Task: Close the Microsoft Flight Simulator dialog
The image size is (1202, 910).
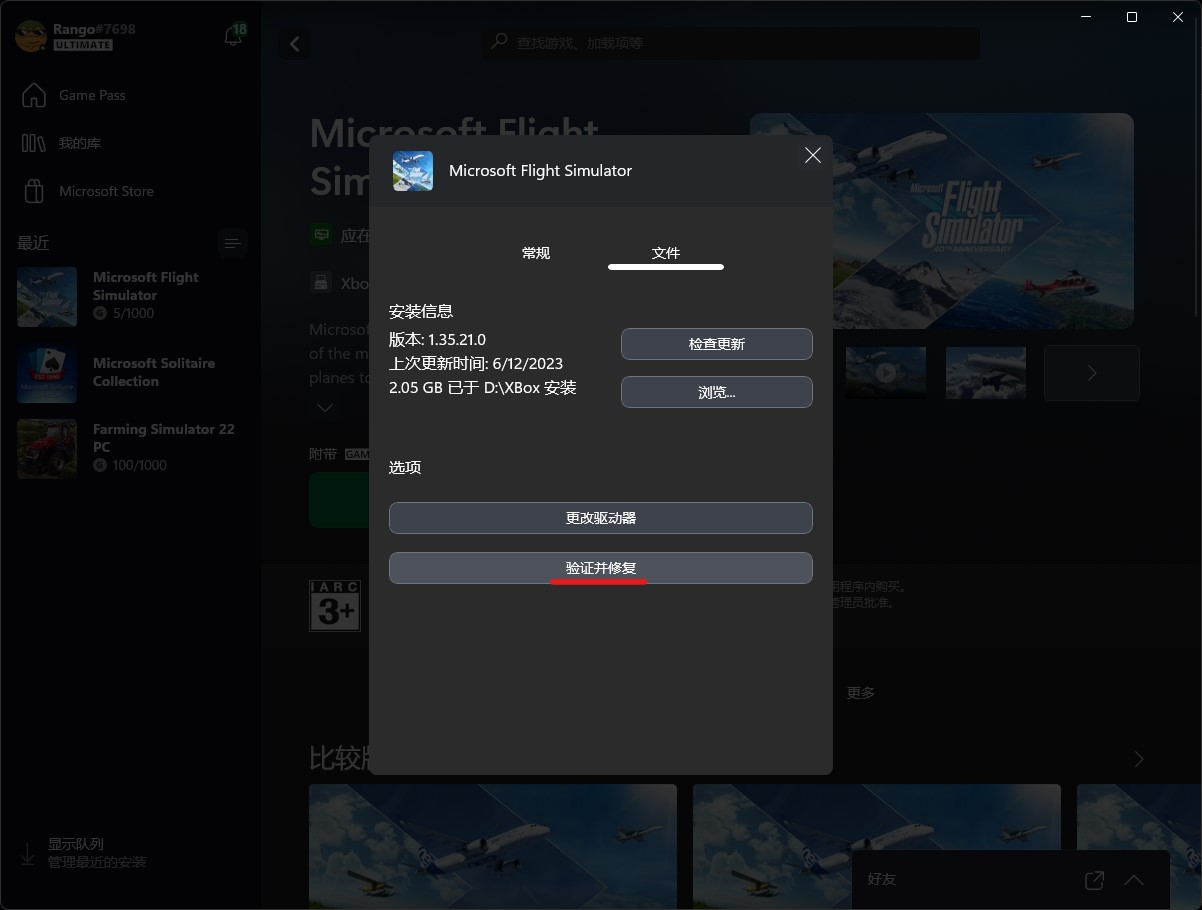Action: tap(813, 155)
